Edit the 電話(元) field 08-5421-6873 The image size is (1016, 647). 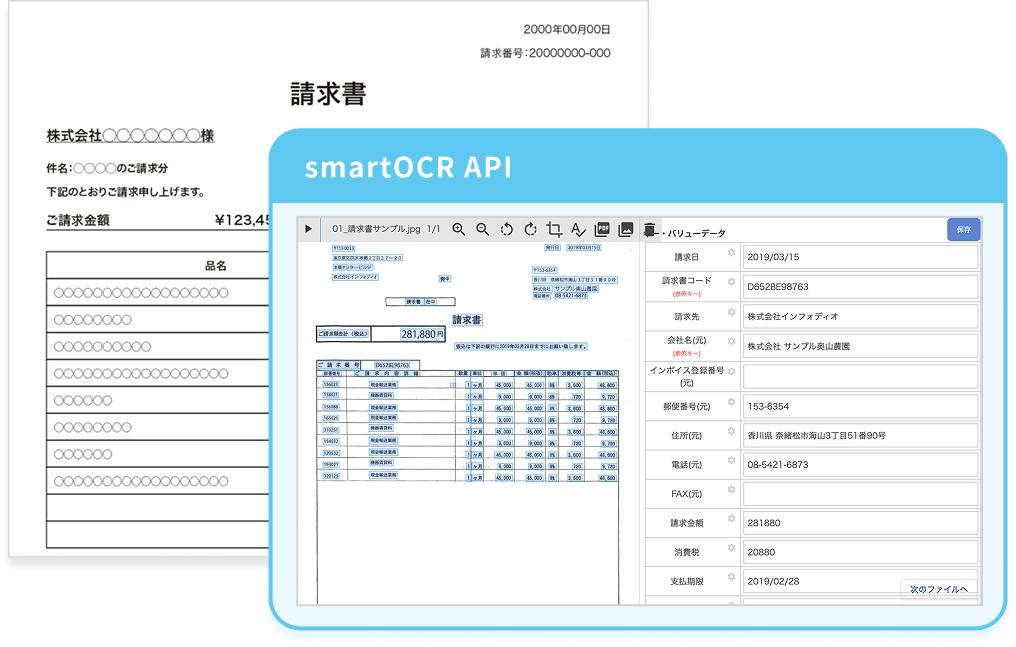[860, 465]
